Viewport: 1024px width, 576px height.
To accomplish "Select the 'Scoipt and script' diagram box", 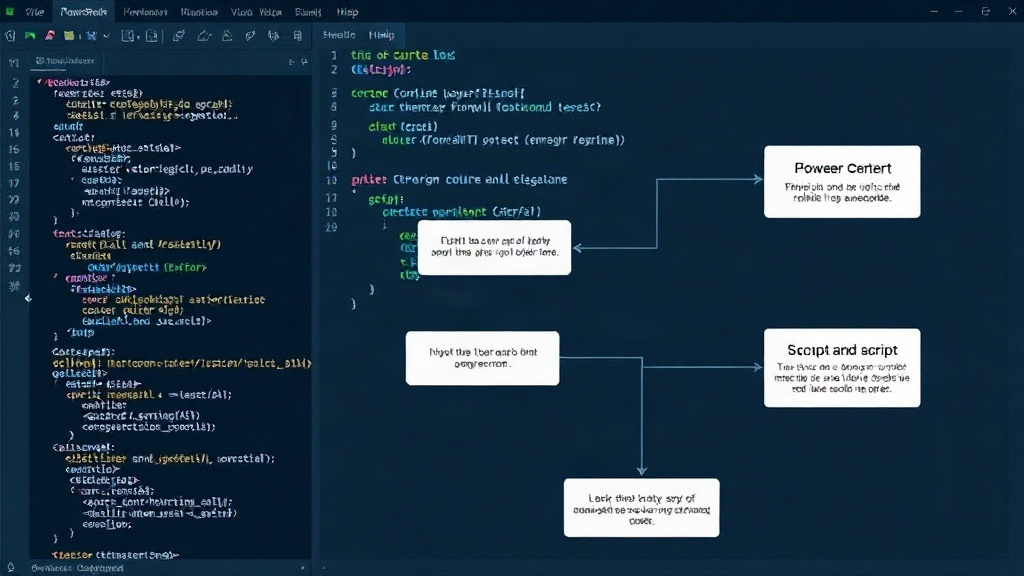I will coord(842,368).
